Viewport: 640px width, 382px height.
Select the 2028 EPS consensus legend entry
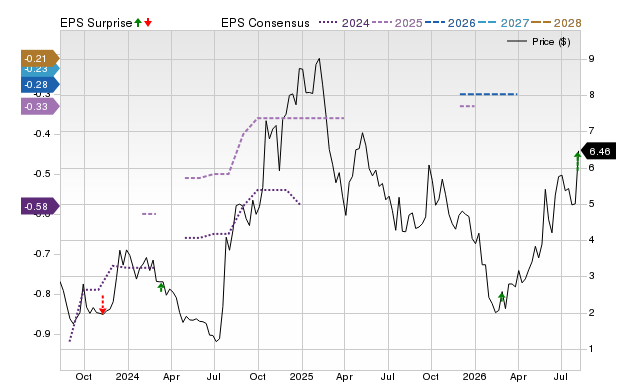click(x=556, y=23)
